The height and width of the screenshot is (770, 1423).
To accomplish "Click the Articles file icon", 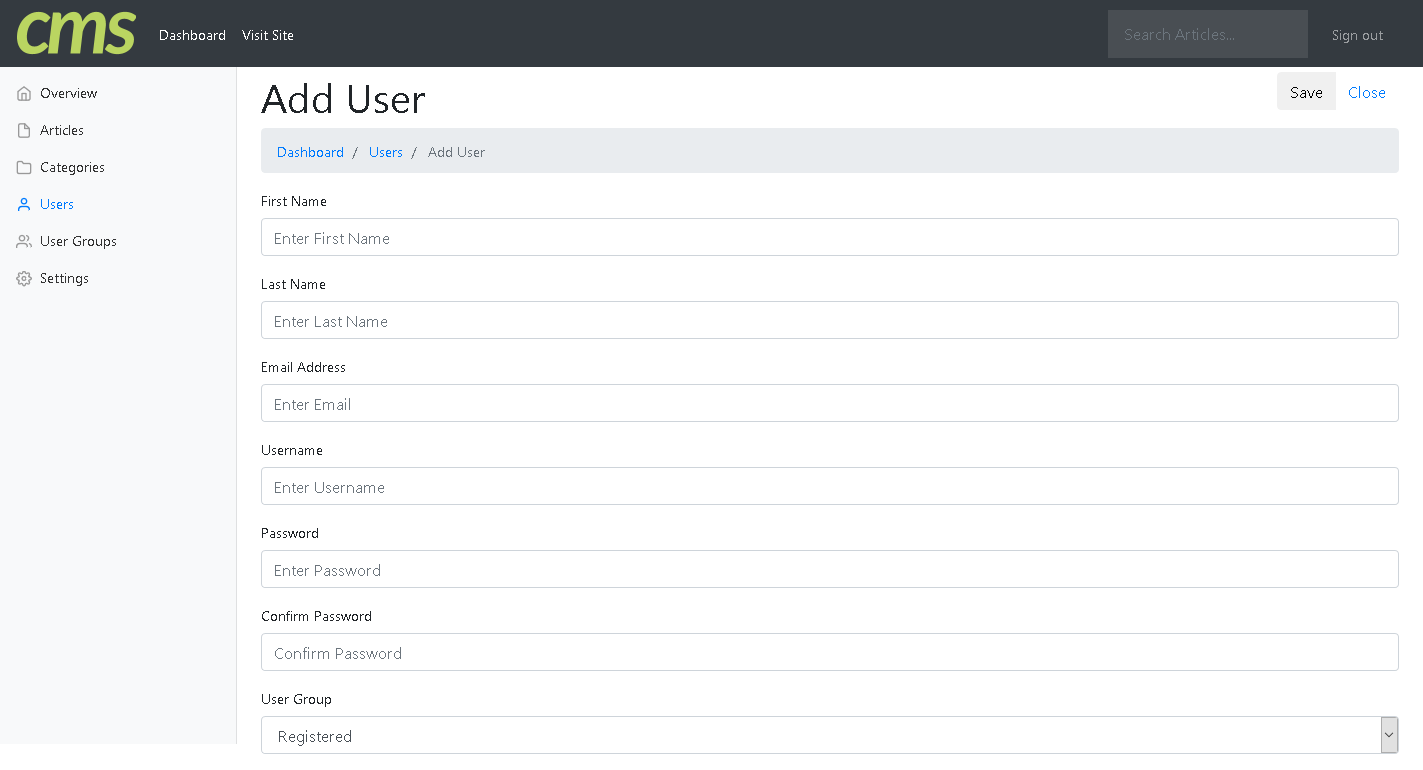I will tap(24, 131).
